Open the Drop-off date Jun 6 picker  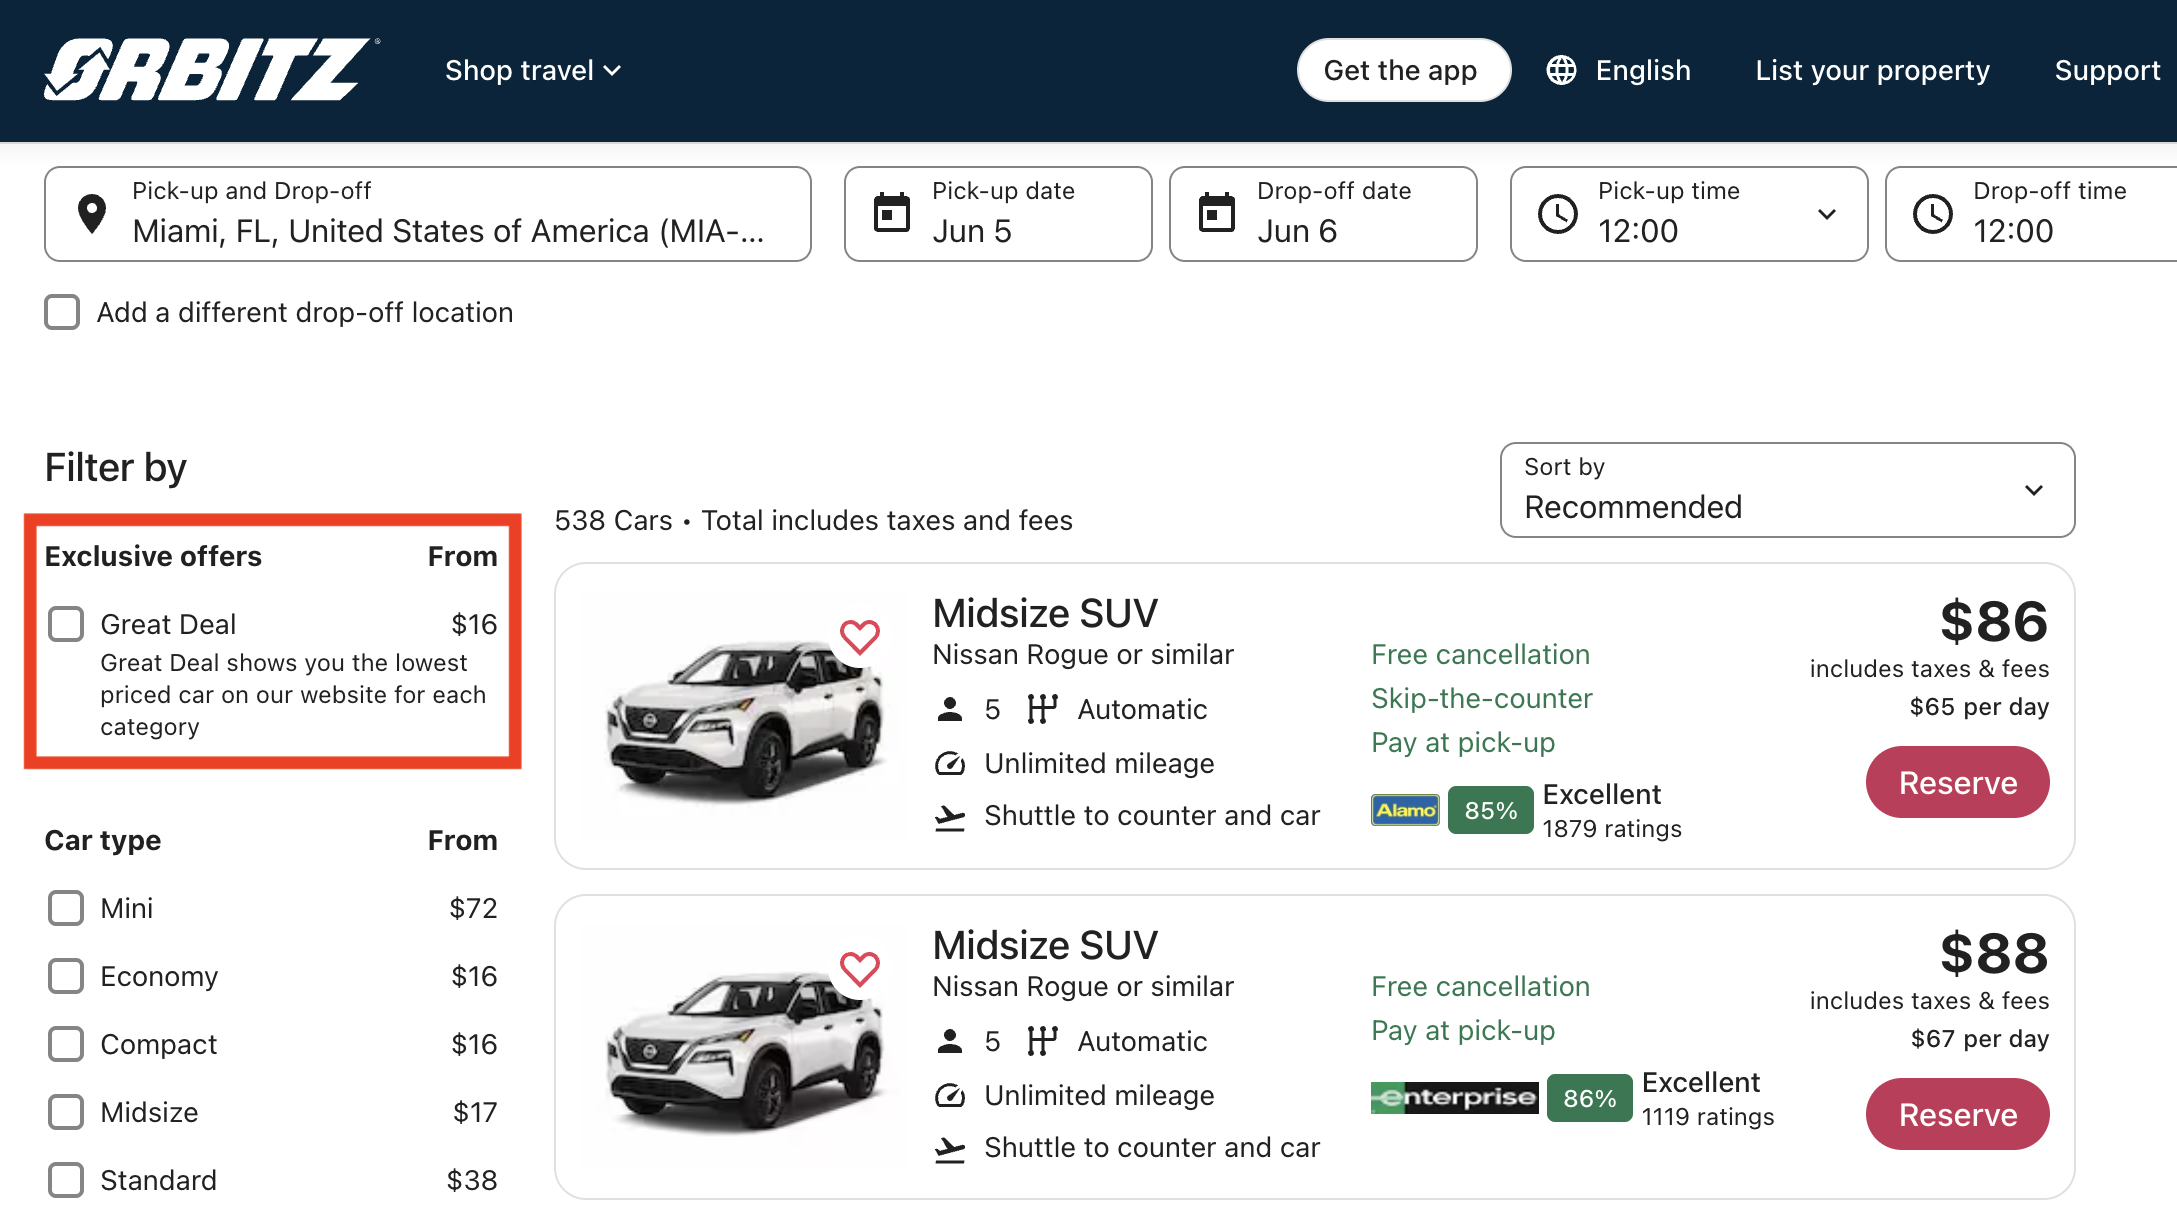pyautogui.click(x=1323, y=214)
